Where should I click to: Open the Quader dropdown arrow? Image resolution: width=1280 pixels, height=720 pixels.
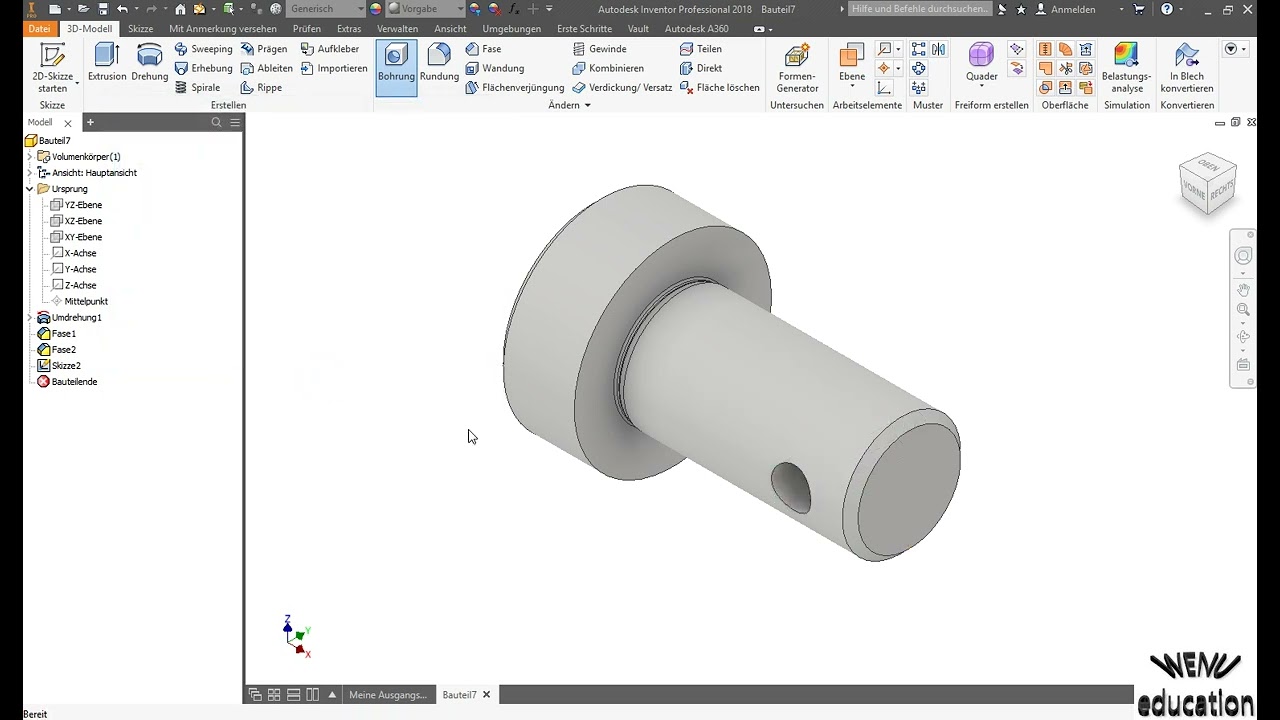981,87
